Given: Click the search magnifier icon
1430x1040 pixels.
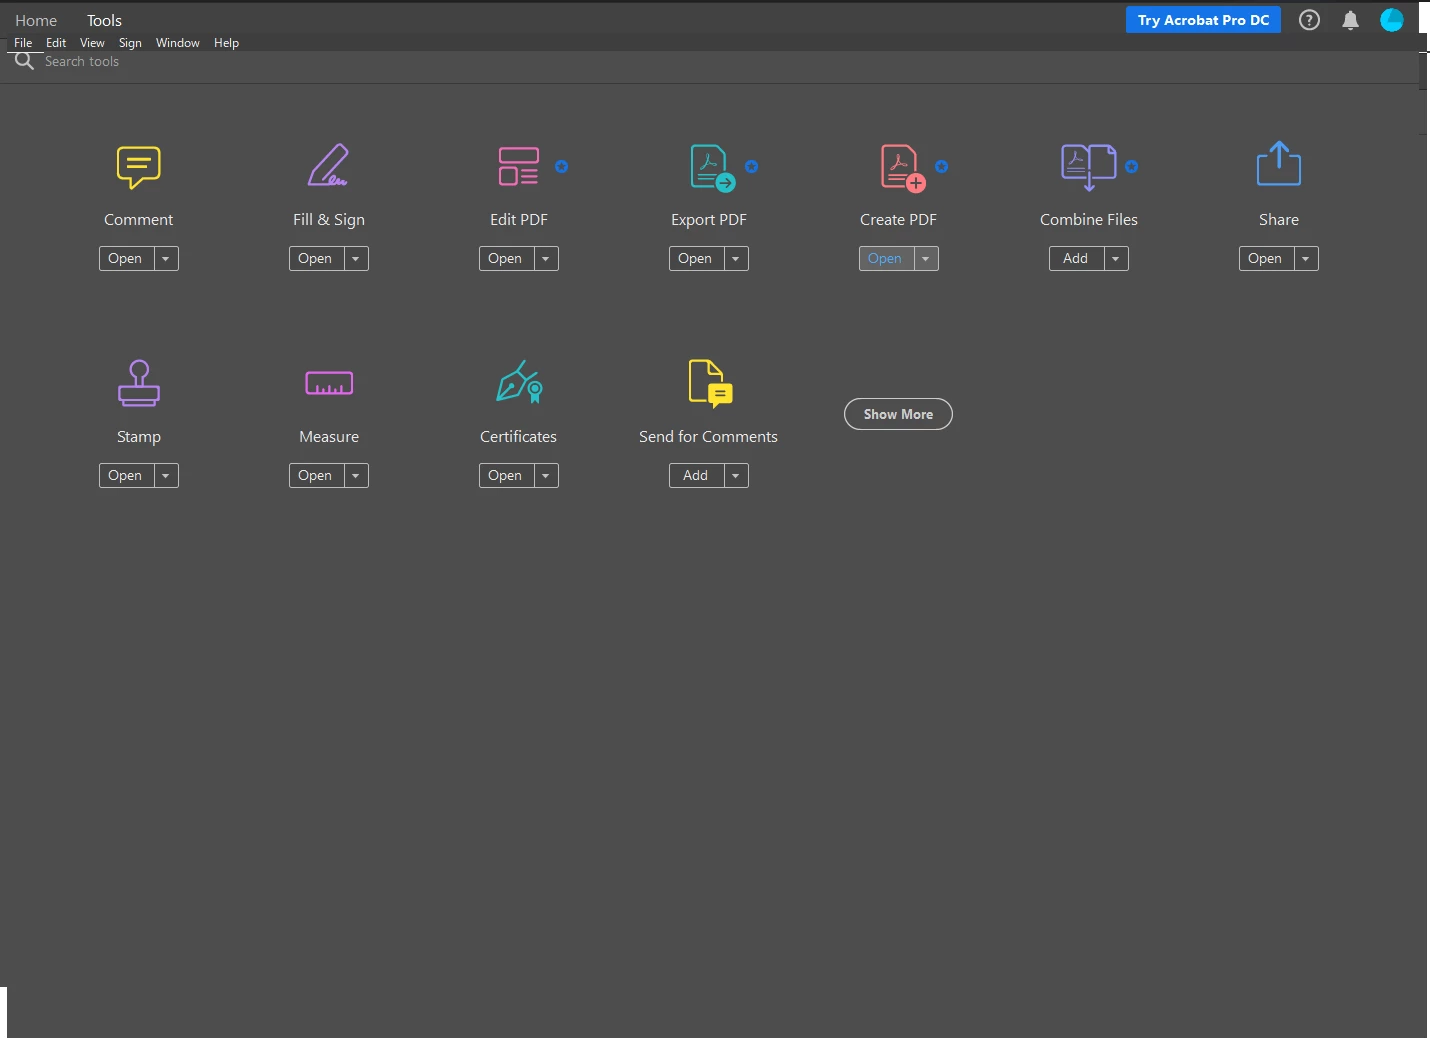Looking at the screenshot, I should click(x=24, y=61).
